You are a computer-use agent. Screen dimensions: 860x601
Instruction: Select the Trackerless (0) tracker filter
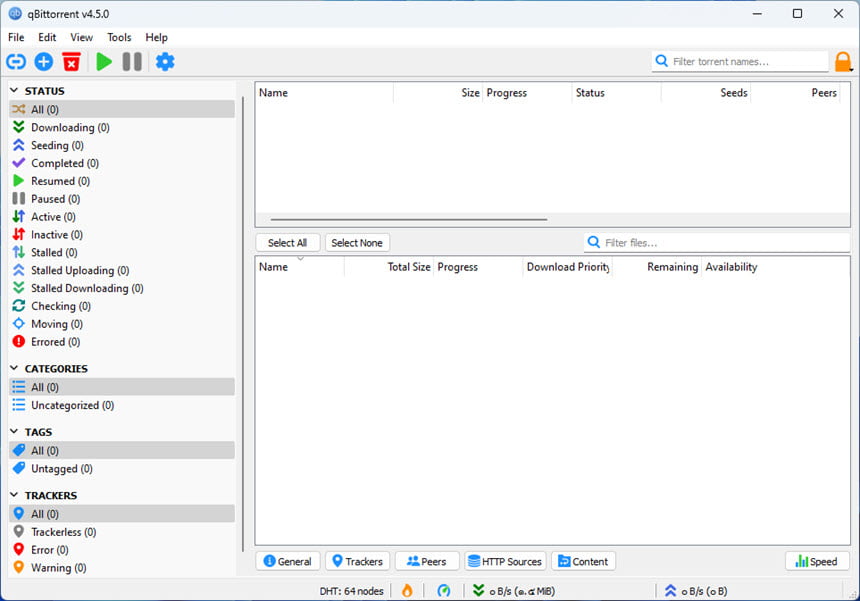tap(122, 532)
